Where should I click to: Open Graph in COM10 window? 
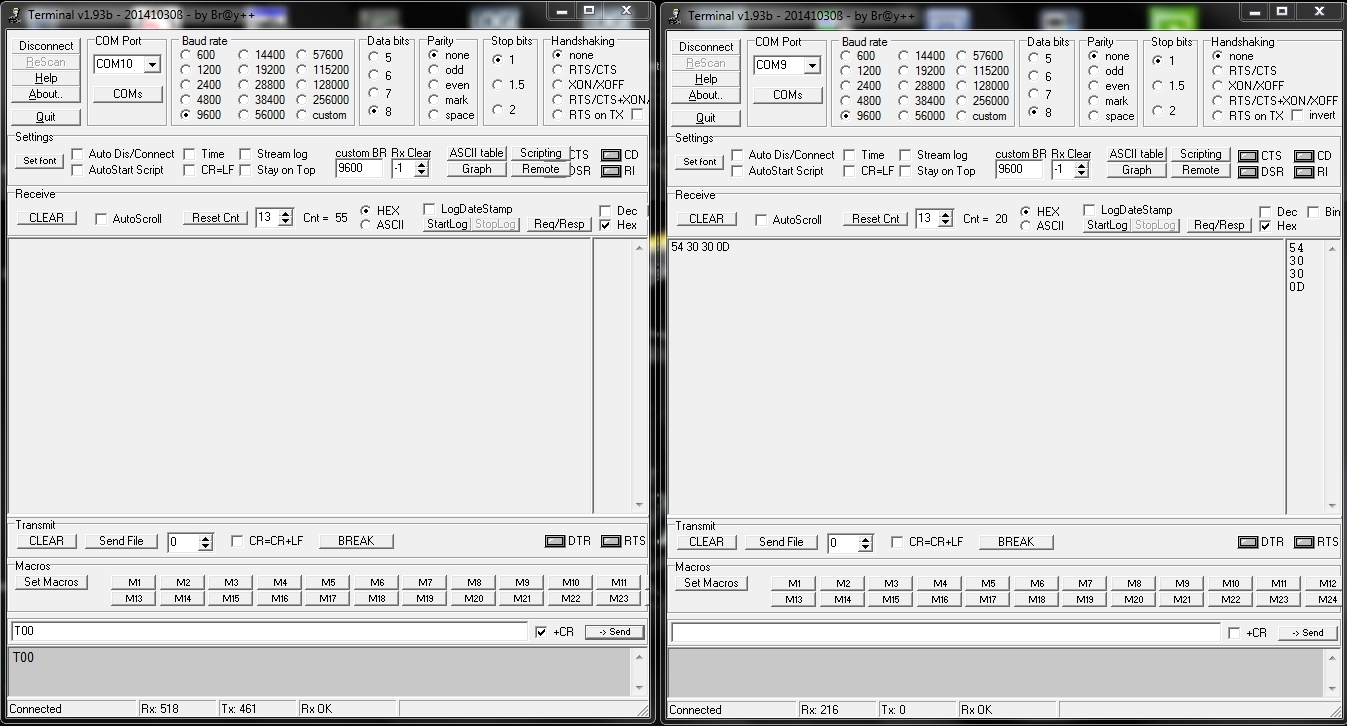[477, 169]
